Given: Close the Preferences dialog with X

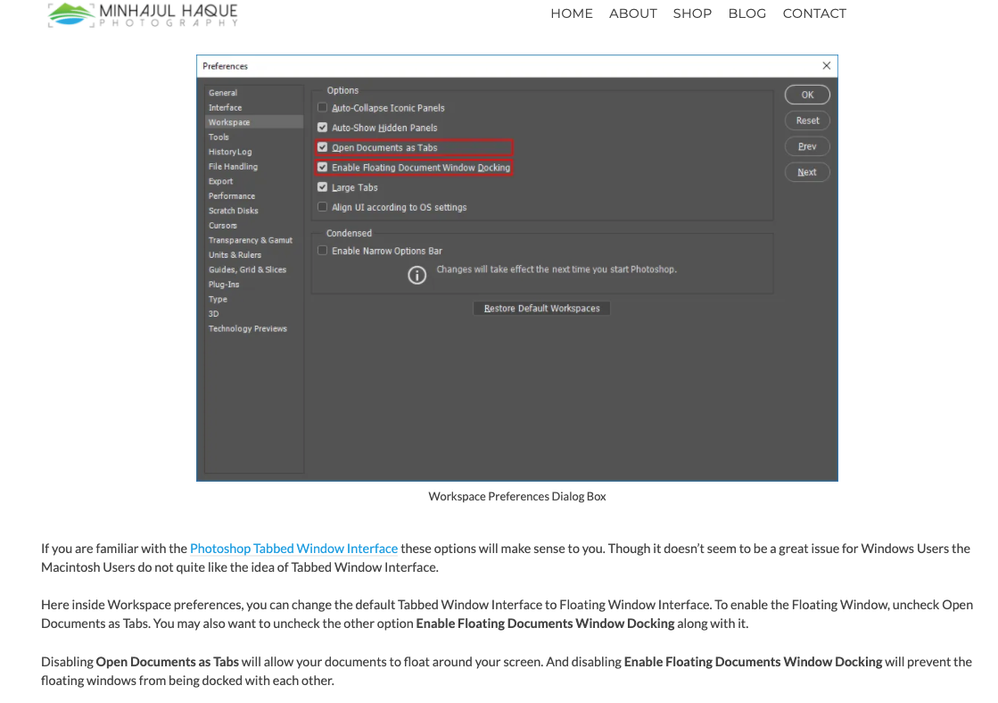Looking at the screenshot, I should pos(826,66).
